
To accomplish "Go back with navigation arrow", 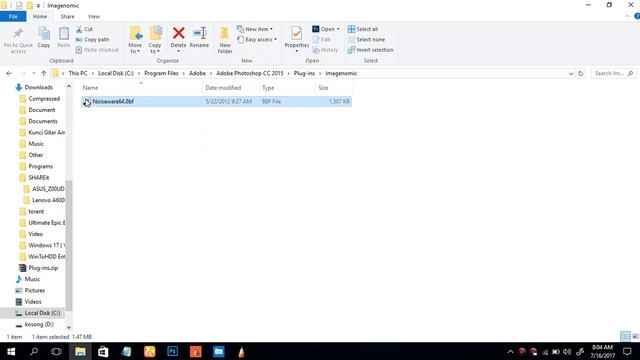I will [9, 73].
